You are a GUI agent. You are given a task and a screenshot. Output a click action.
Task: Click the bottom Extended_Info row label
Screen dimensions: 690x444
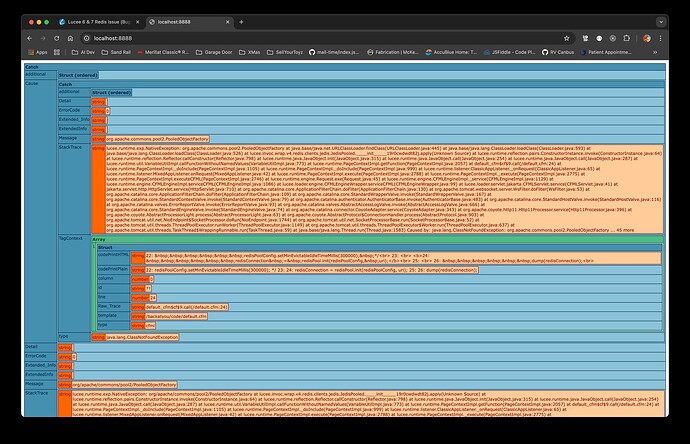[x=40, y=365]
